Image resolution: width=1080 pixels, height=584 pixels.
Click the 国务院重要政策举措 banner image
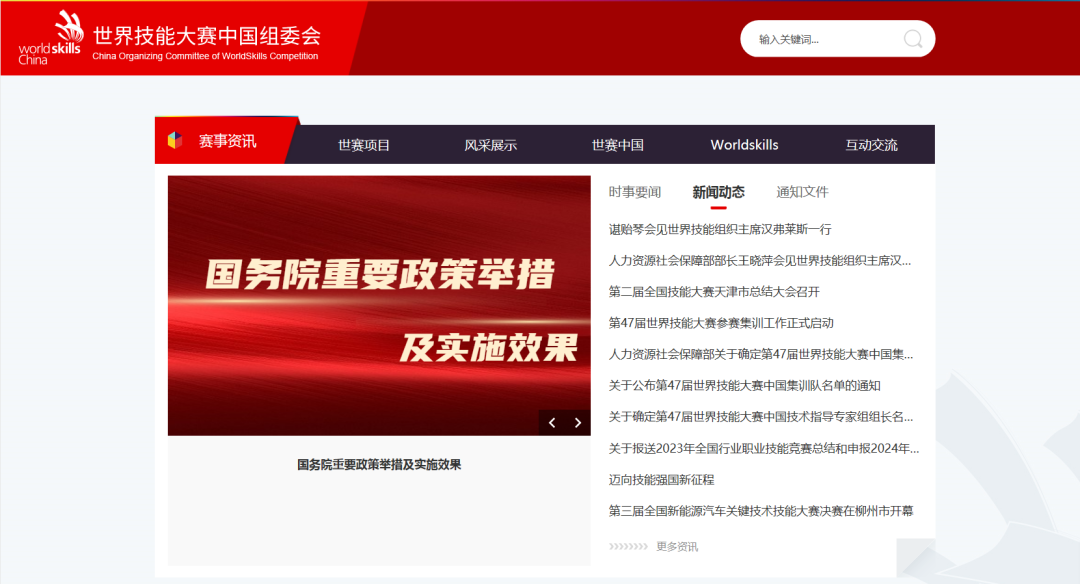pyautogui.click(x=379, y=305)
